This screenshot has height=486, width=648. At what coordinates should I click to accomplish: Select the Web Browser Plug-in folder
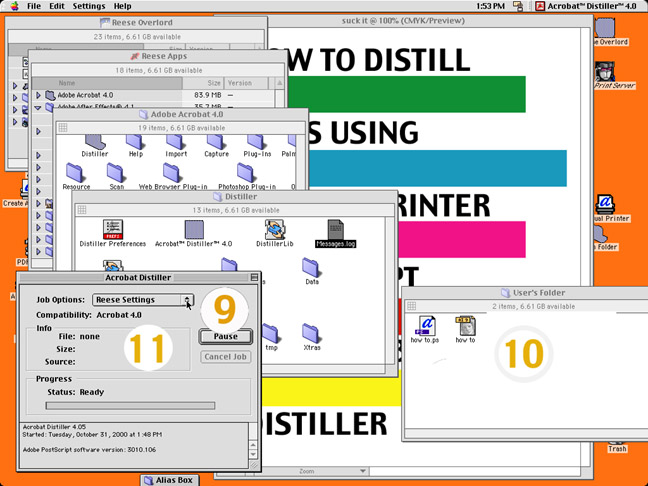click(x=173, y=176)
